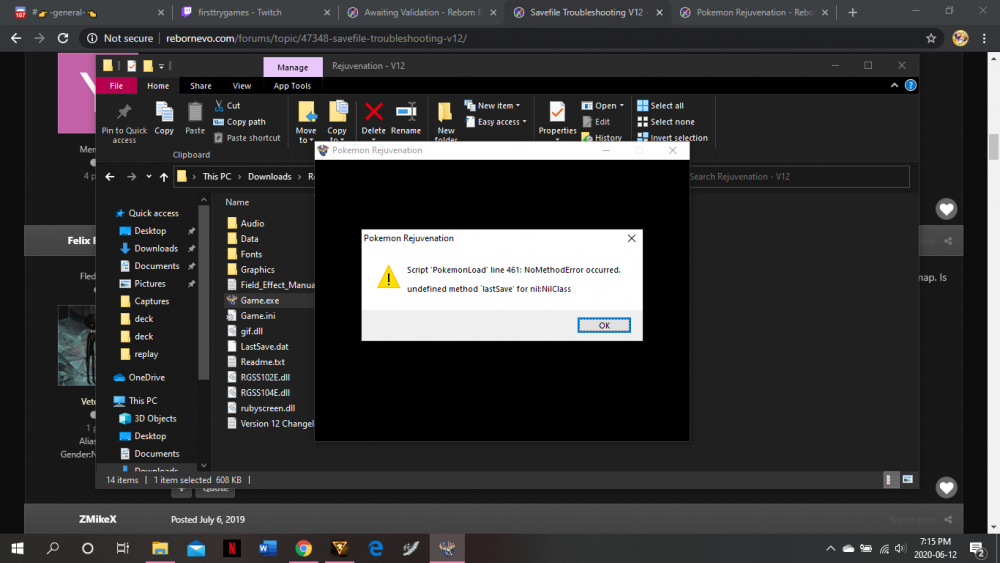The height and width of the screenshot is (563, 1000).
Task: Open the Open dropdown in ribbon
Action: [x=603, y=106]
